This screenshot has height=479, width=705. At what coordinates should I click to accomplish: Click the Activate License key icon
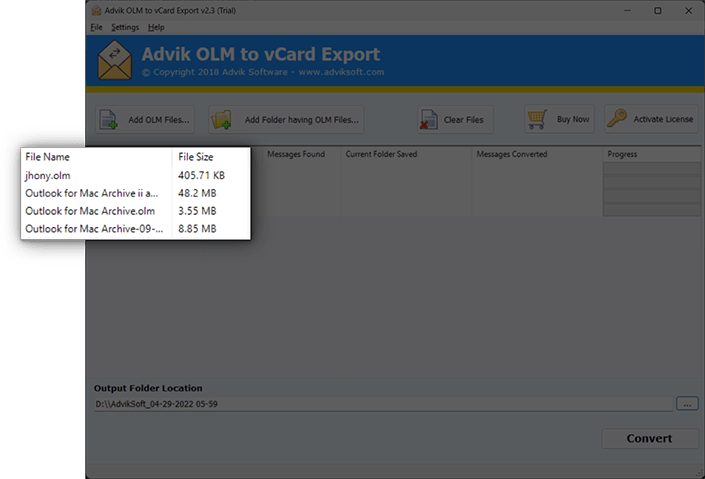tap(617, 119)
